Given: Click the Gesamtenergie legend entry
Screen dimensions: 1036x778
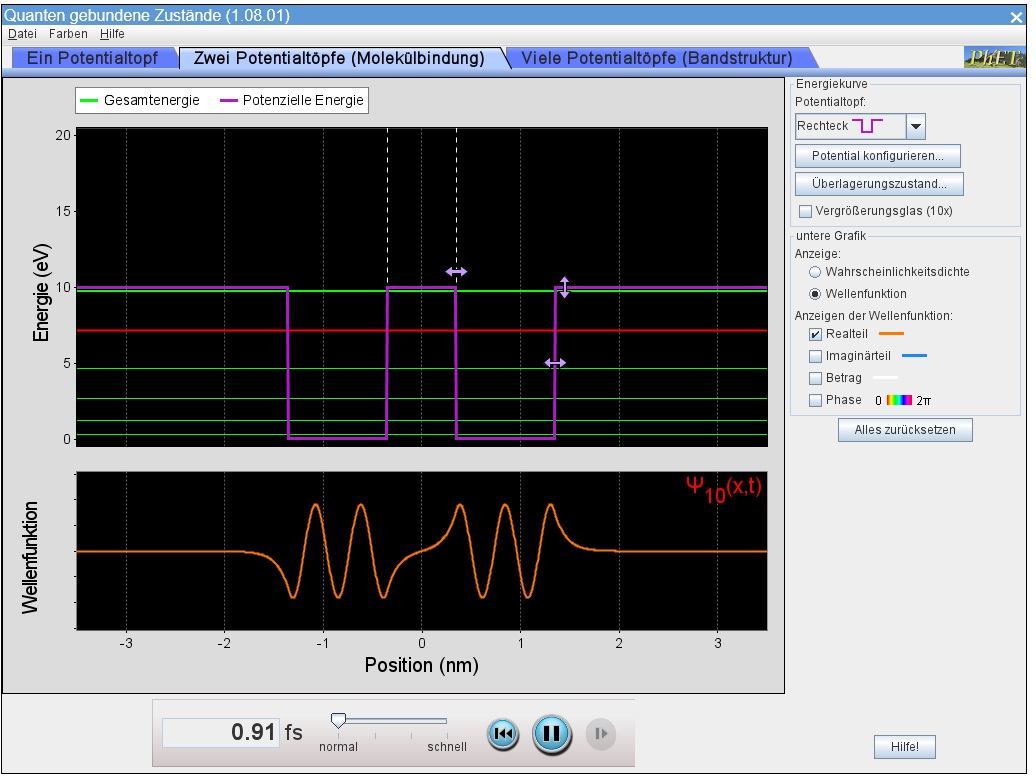Looking at the screenshot, I should tap(139, 100).
